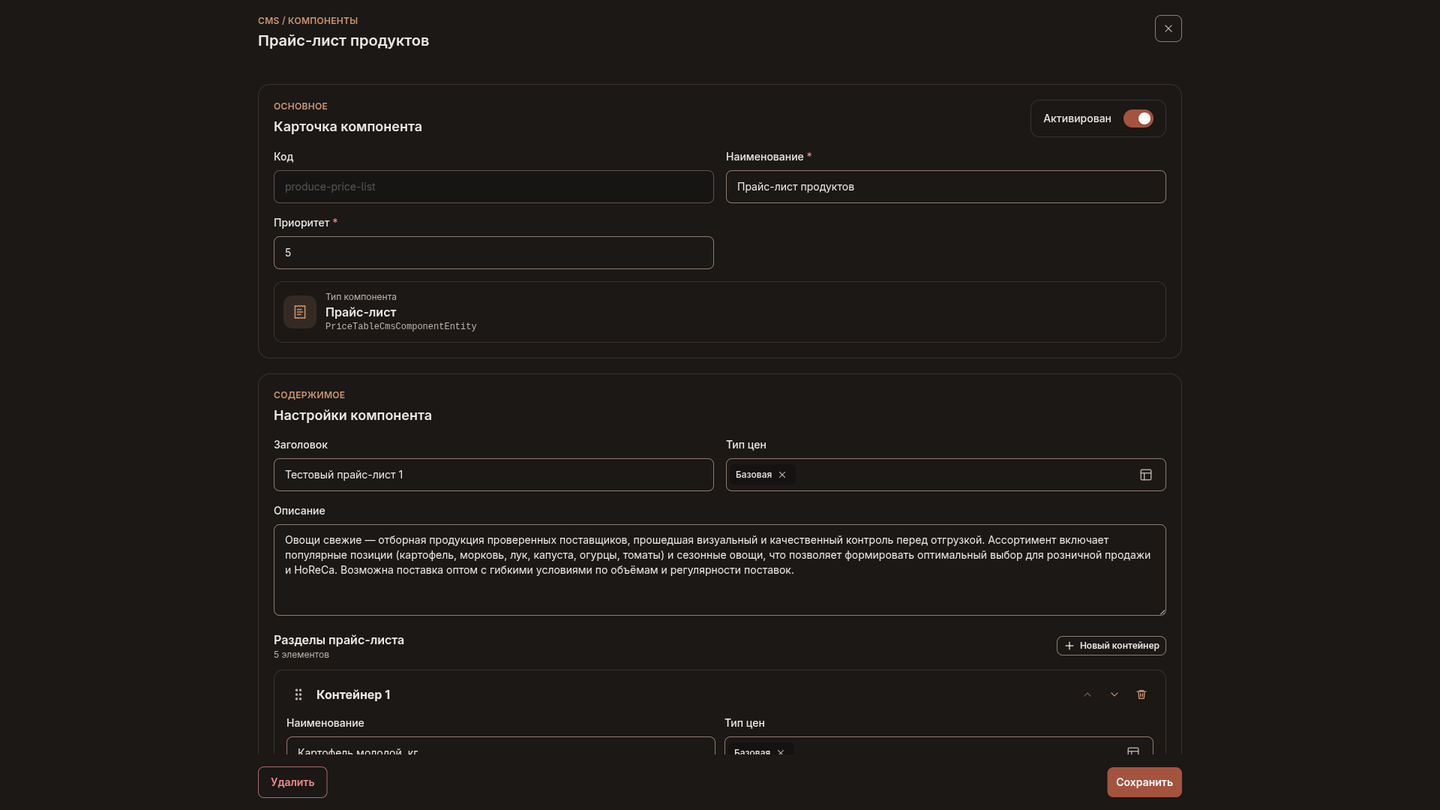Click the Контейнер 1 title

coord(353,695)
